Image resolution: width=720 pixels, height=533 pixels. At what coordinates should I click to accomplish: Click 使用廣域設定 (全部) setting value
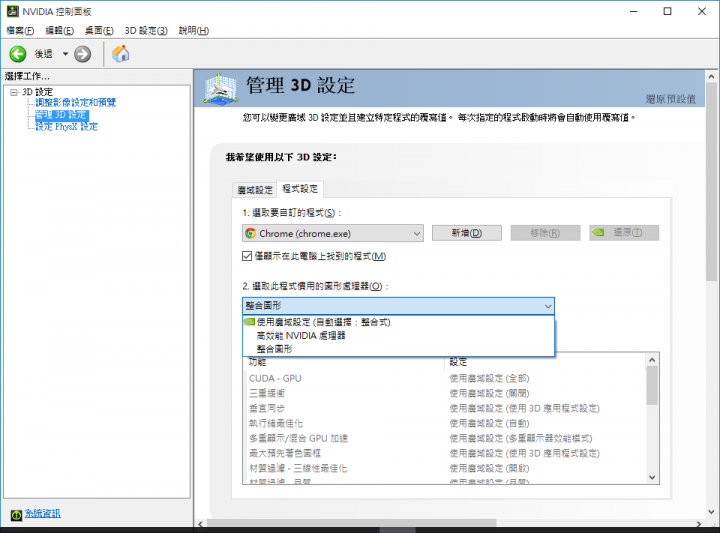[x=489, y=378]
